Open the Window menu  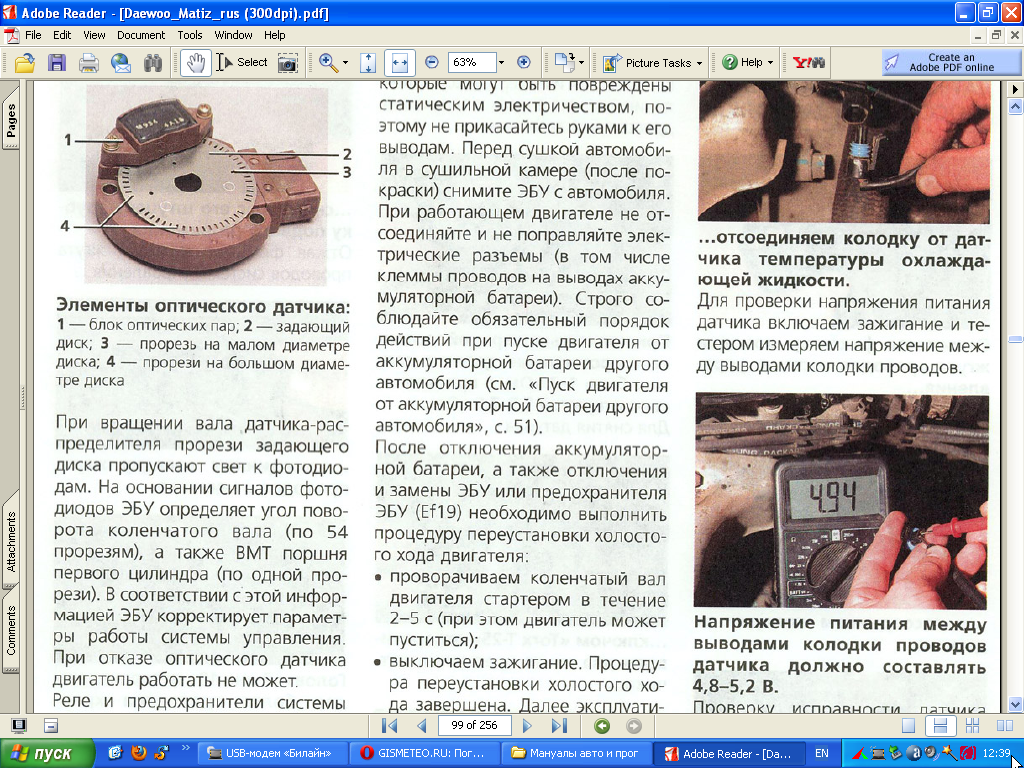coord(233,35)
